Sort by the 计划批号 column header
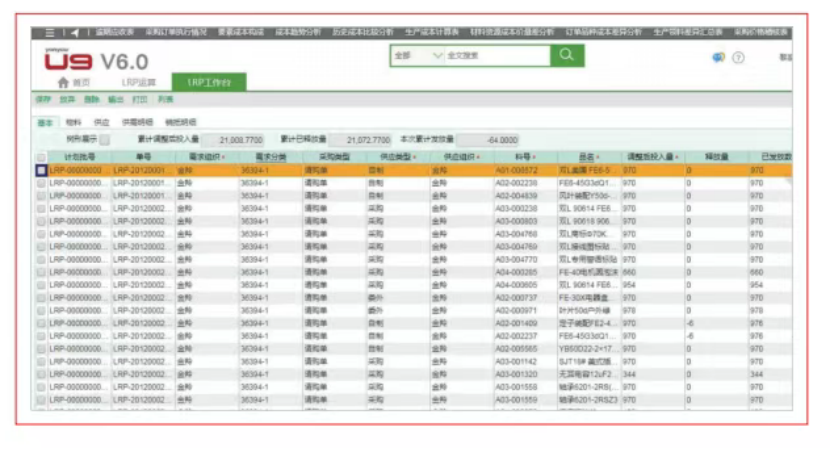The height and width of the screenshot is (449, 831). click(x=79, y=157)
